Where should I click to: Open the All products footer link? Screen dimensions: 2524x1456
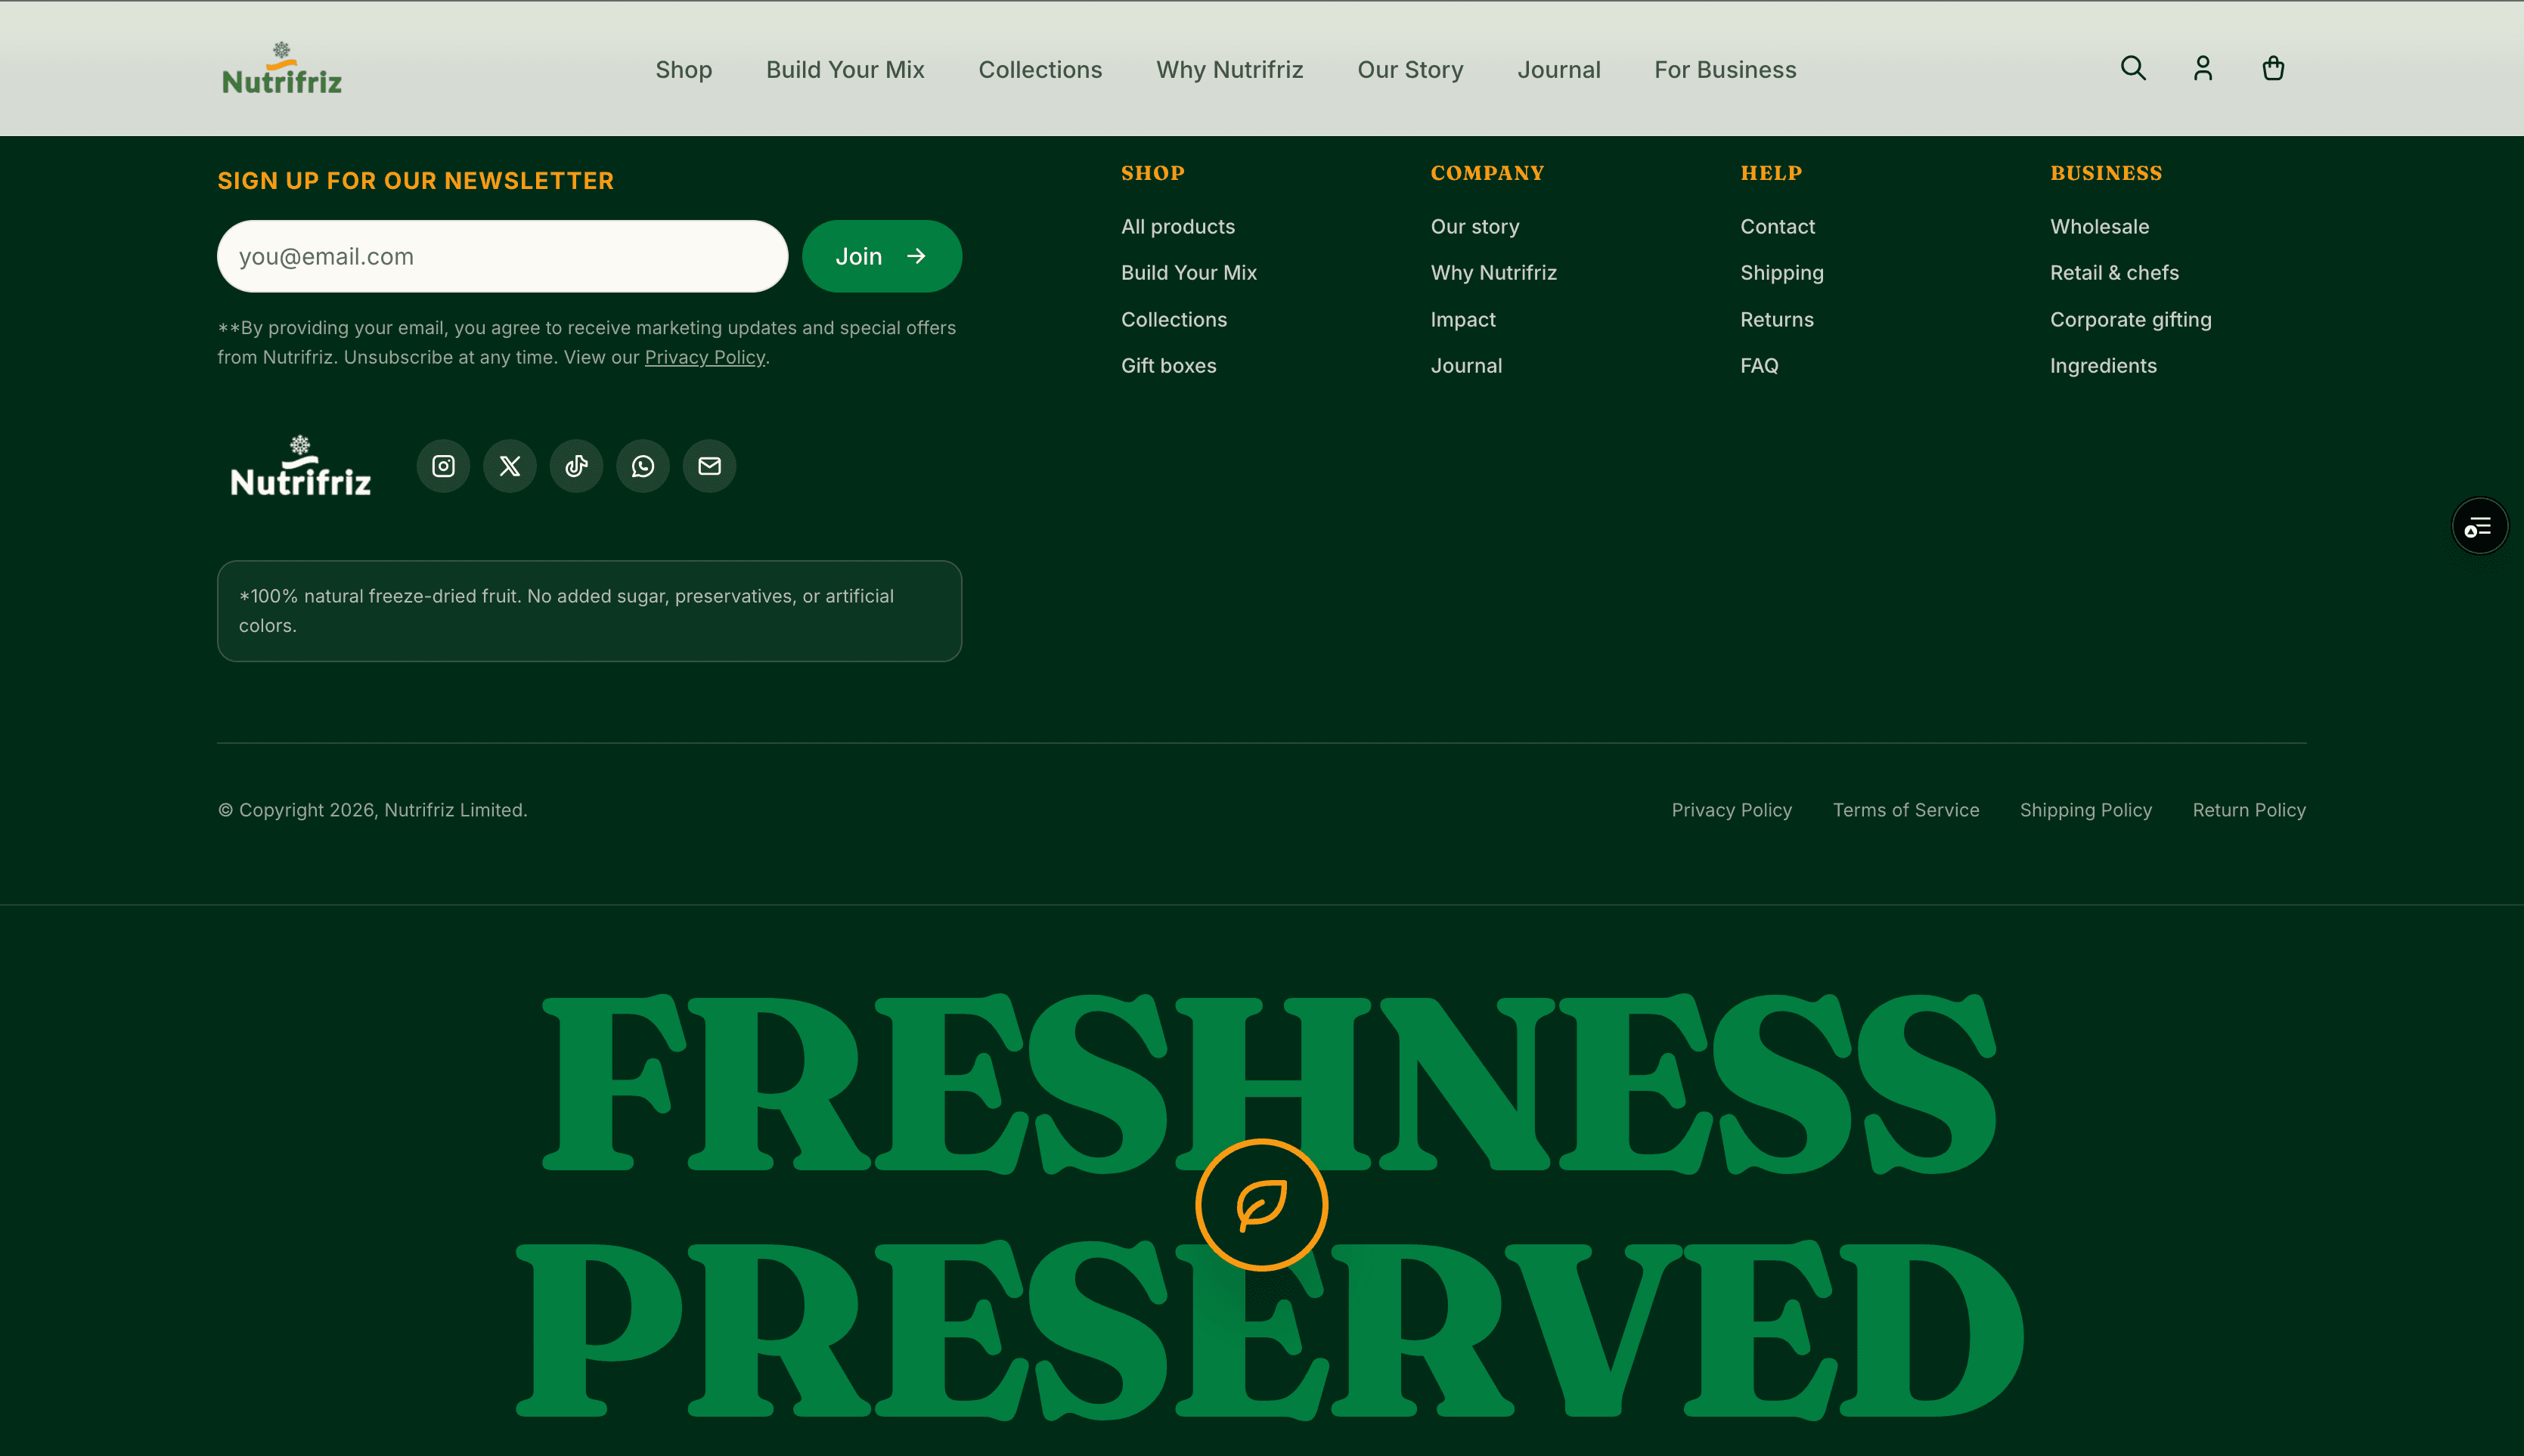point(1178,227)
